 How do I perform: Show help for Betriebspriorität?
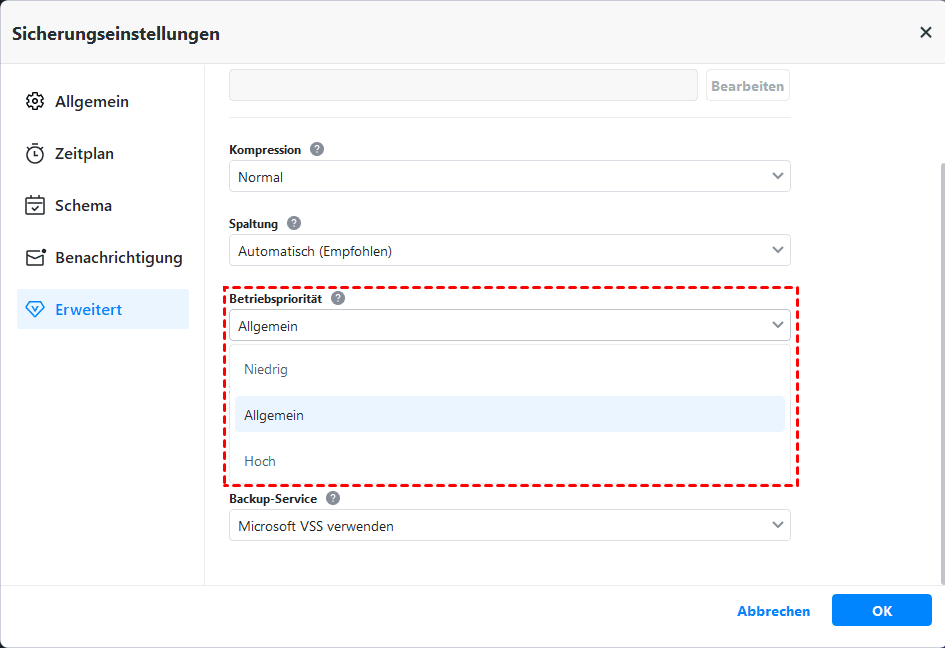click(339, 298)
